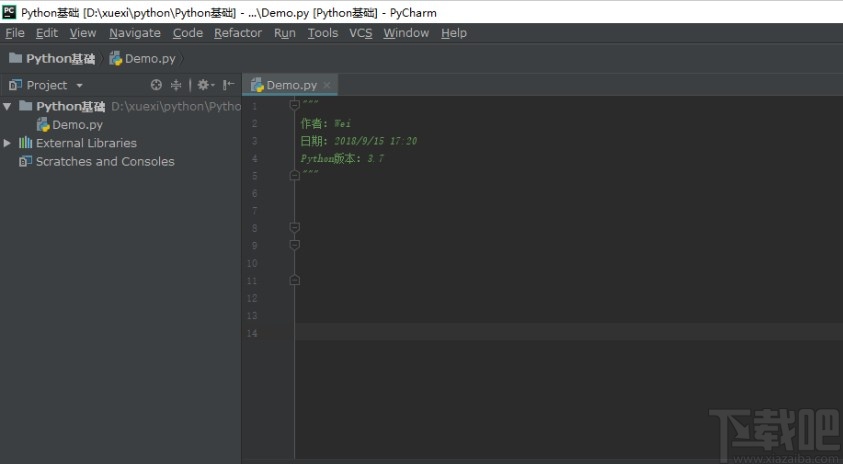Image resolution: width=843 pixels, height=464 pixels.
Task: Hide the Project panel
Action: click(228, 85)
